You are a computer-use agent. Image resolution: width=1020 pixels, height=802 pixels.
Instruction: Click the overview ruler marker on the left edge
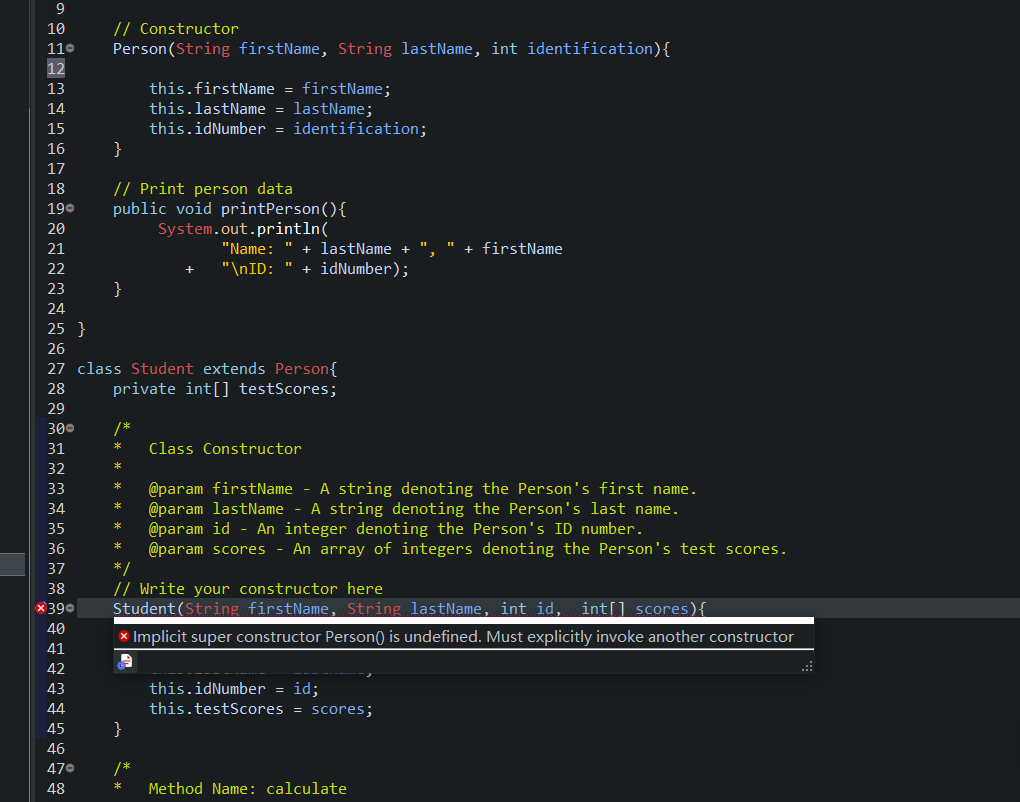[x=12, y=564]
